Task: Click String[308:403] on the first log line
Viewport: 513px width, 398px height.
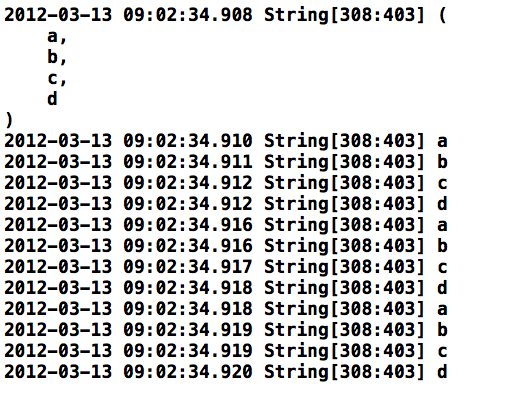Action: coord(344,15)
